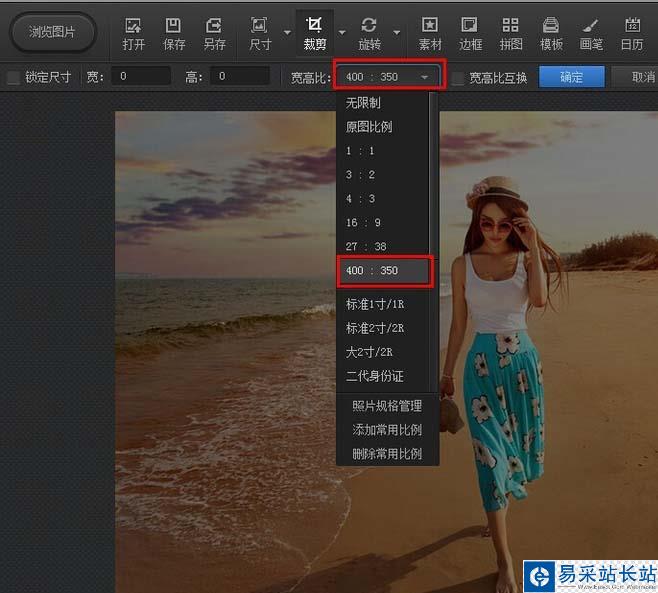
Task: Open the 日历 calendar tool
Action: click(x=632, y=34)
